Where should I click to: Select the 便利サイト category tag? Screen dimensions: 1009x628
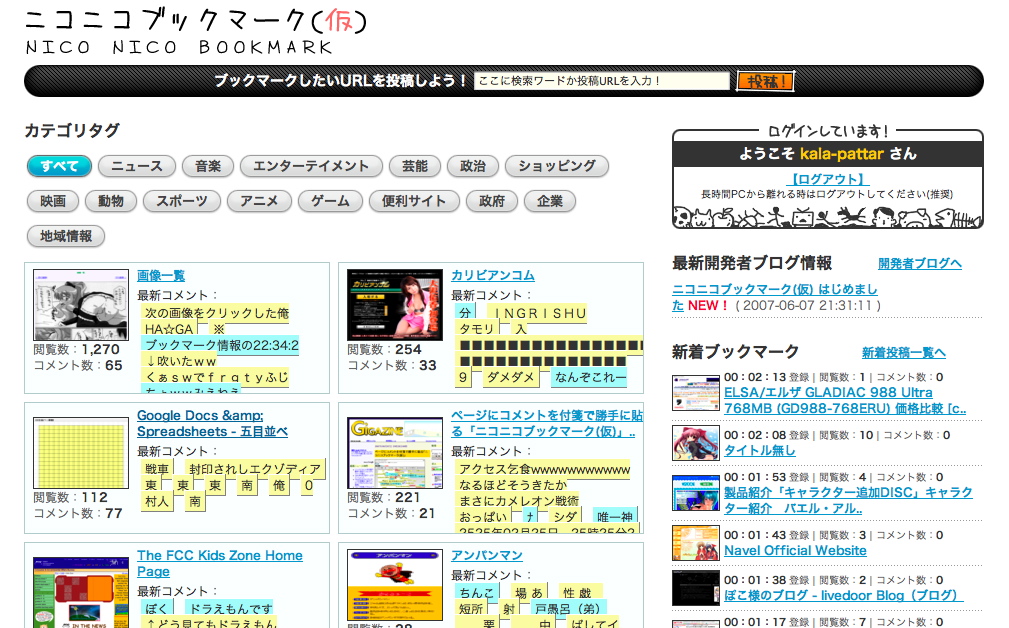pos(414,201)
